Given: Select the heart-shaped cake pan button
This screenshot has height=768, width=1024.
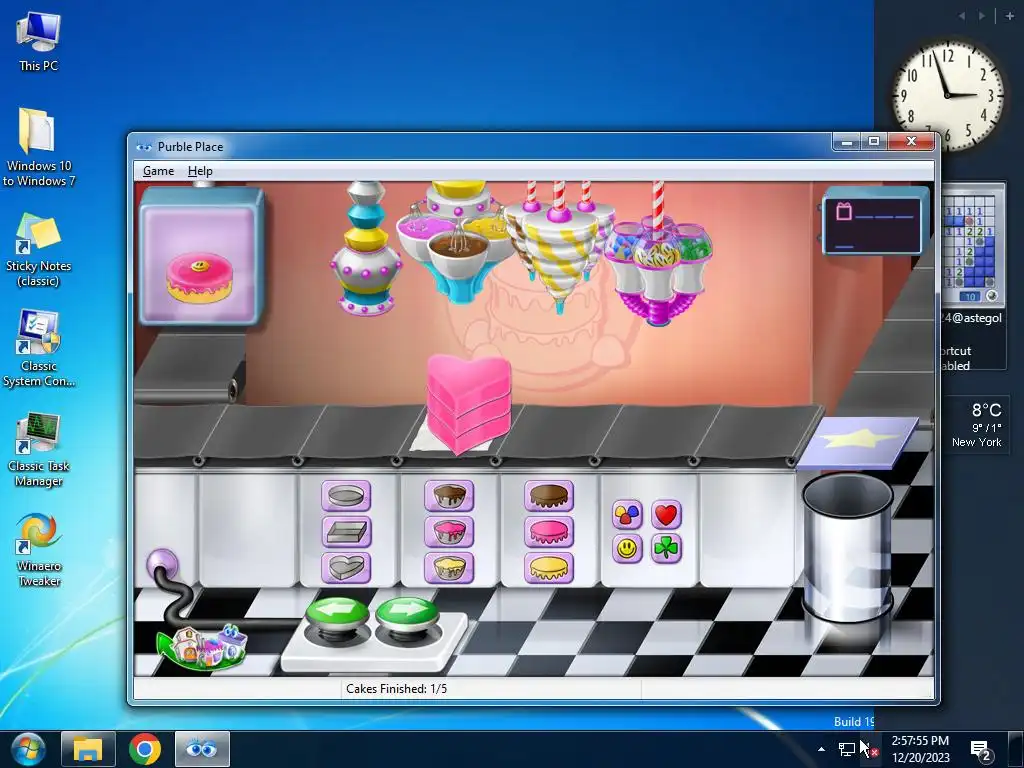Looking at the screenshot, I should (x=346, y=568).
